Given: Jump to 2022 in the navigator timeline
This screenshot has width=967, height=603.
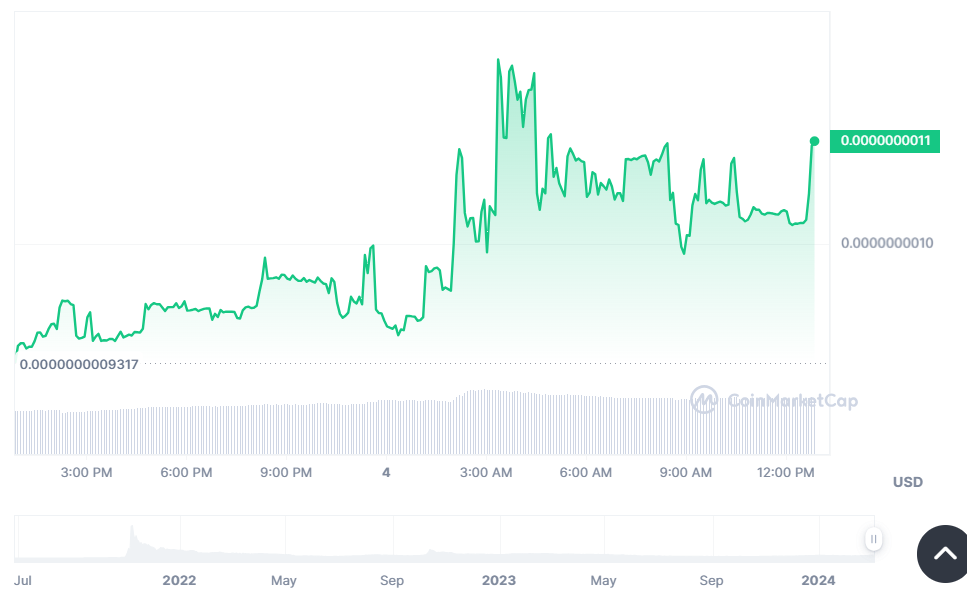Looking at the screenshot, I should coord(179,580).
